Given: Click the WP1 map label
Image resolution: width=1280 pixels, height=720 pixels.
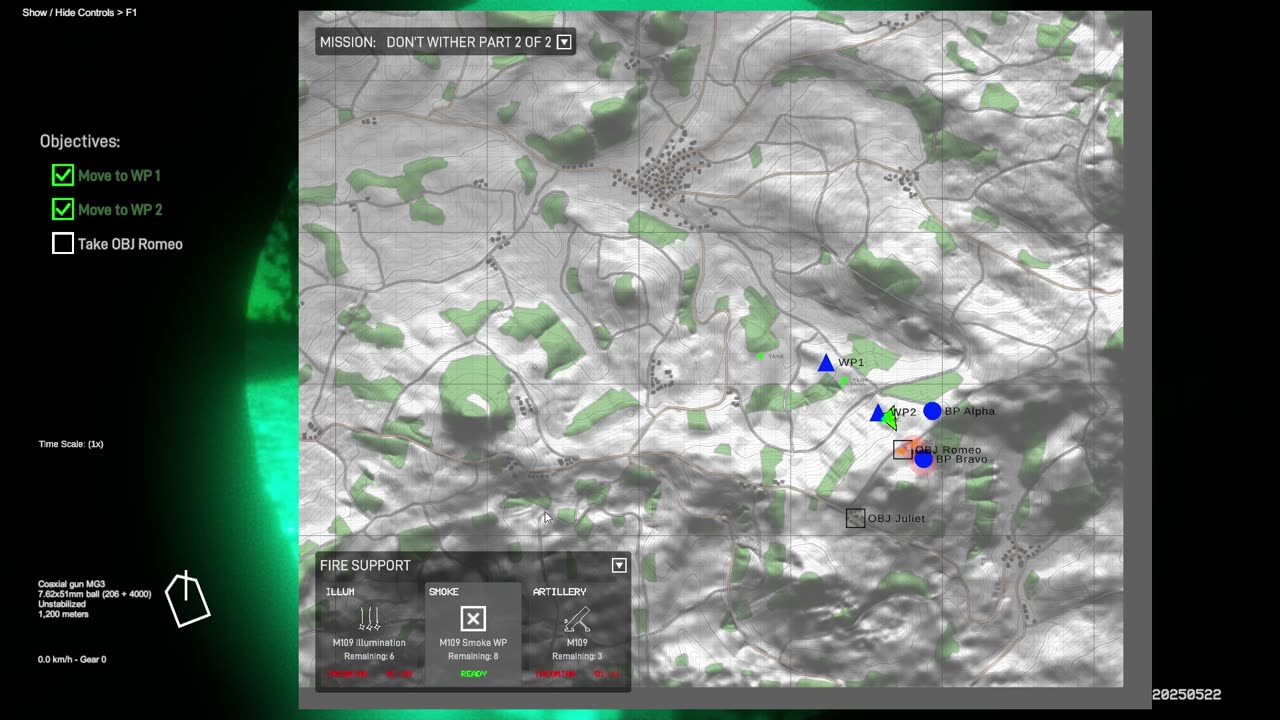Looking at the screenshot, I should [x=851, y=363].
